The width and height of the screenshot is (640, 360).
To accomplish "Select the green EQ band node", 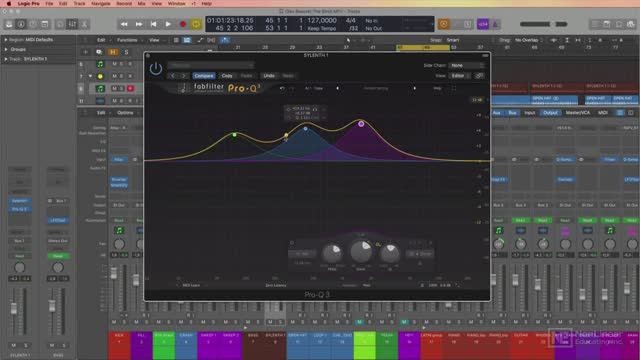I will coord(234,135).
